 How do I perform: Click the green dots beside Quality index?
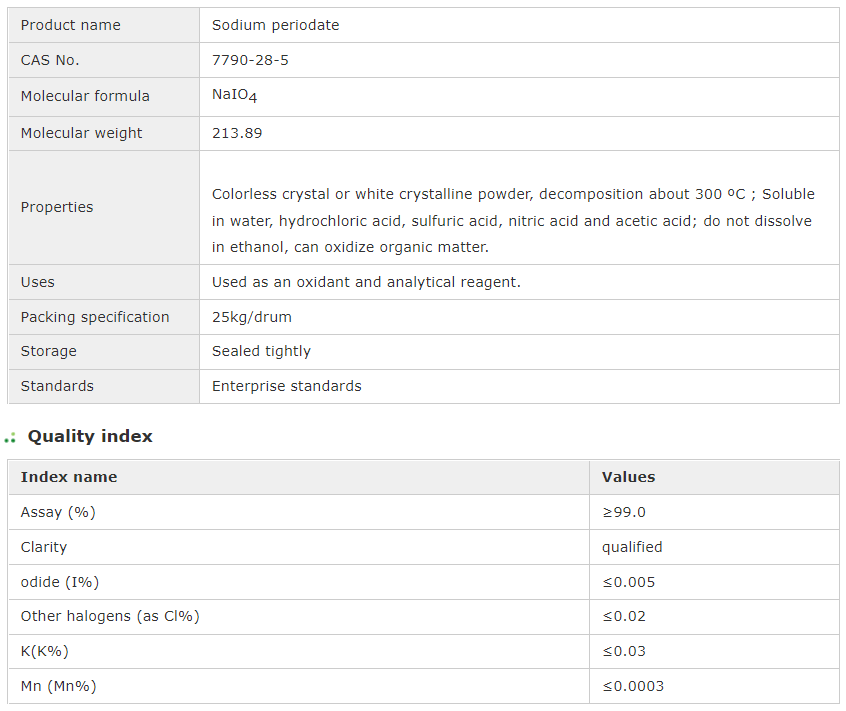(10, 438)
